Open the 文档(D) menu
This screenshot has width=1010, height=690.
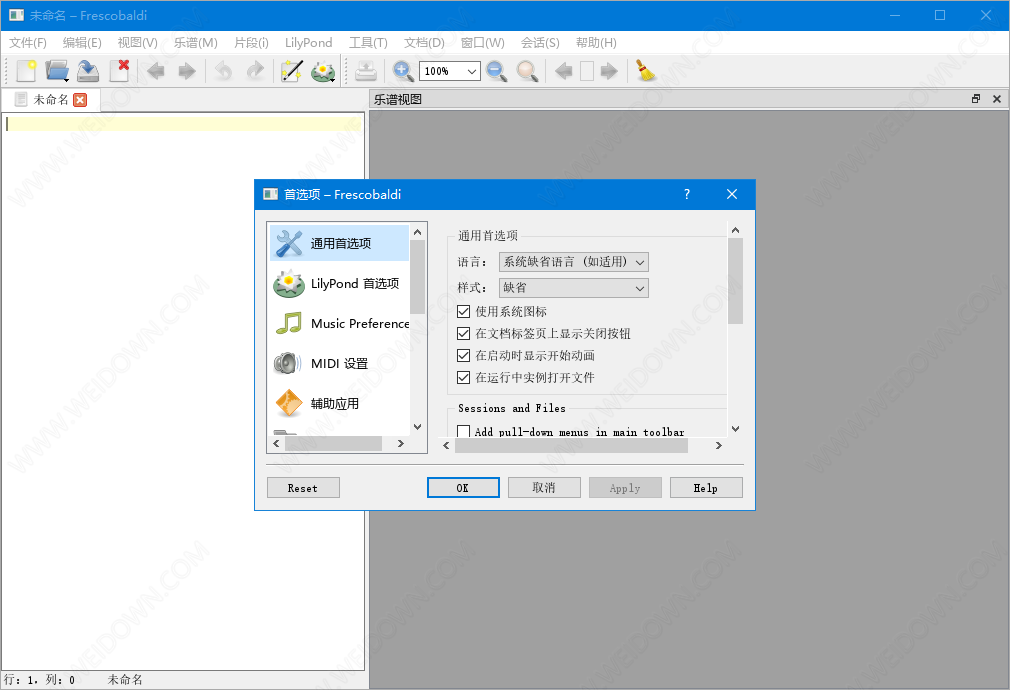coord(424,43)
